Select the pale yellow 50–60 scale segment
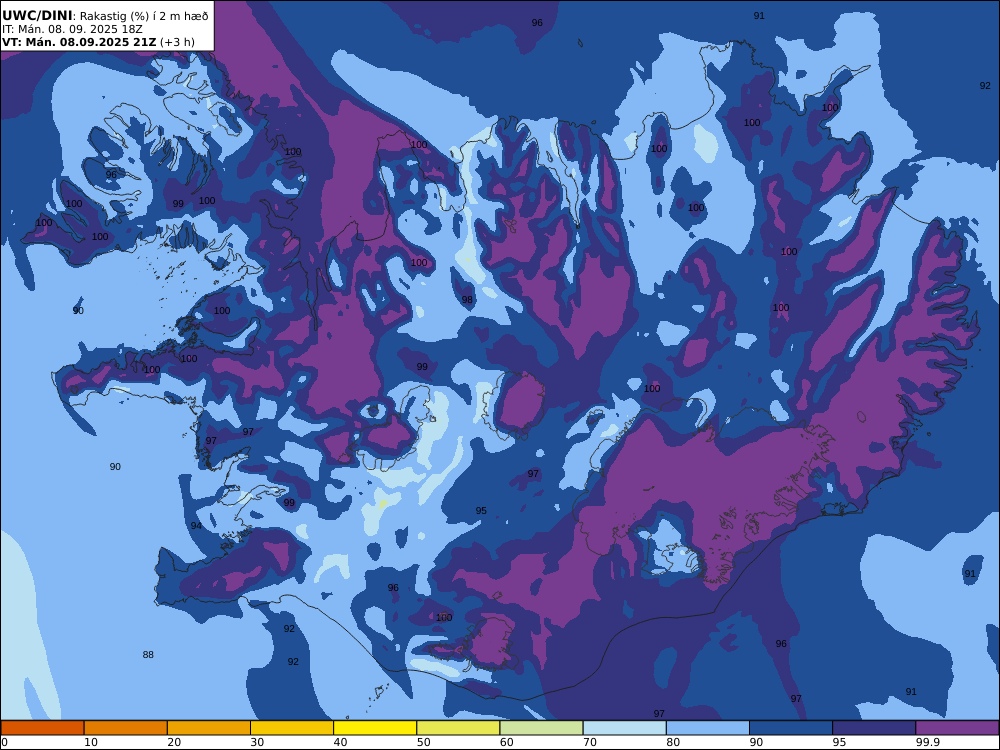Image resolution: width=1000 pixels, height=750 pixels. (x=458, y=728)
